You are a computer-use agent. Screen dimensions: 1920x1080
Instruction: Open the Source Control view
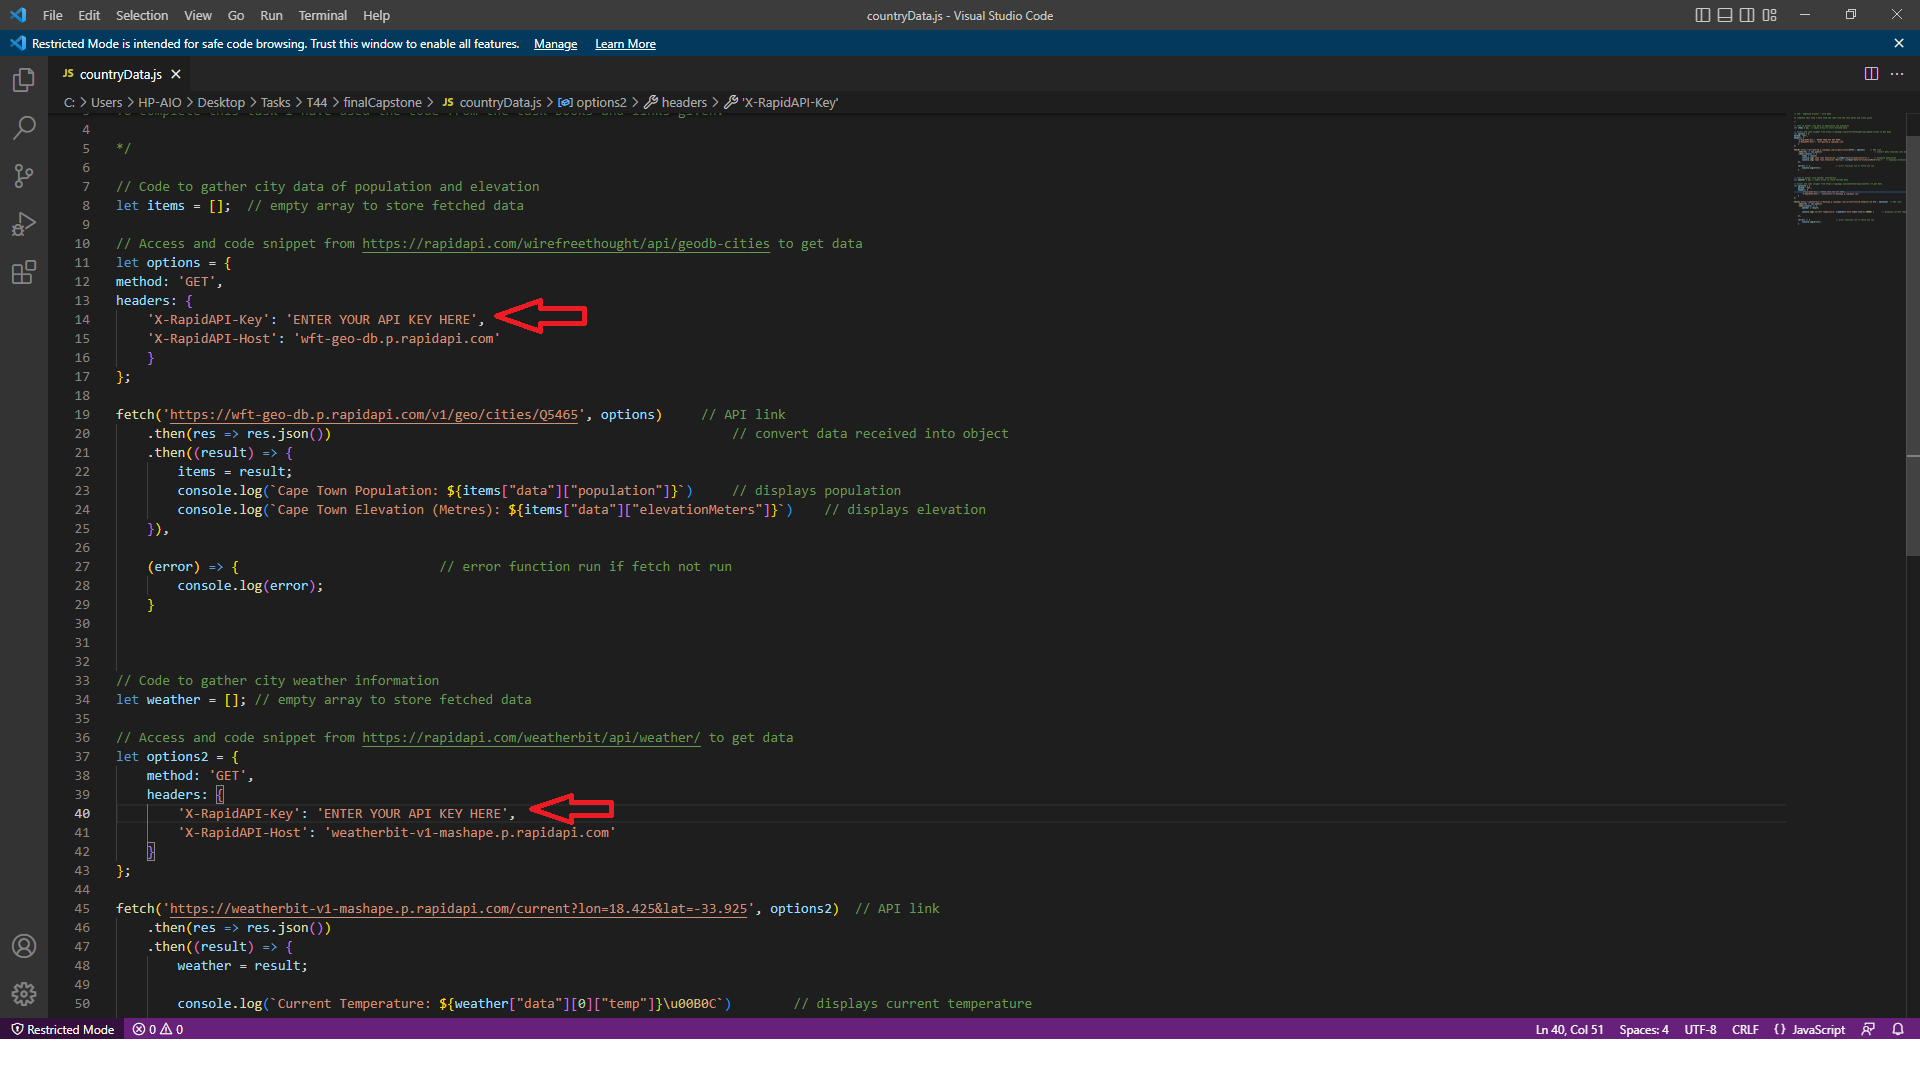[23, 176]
